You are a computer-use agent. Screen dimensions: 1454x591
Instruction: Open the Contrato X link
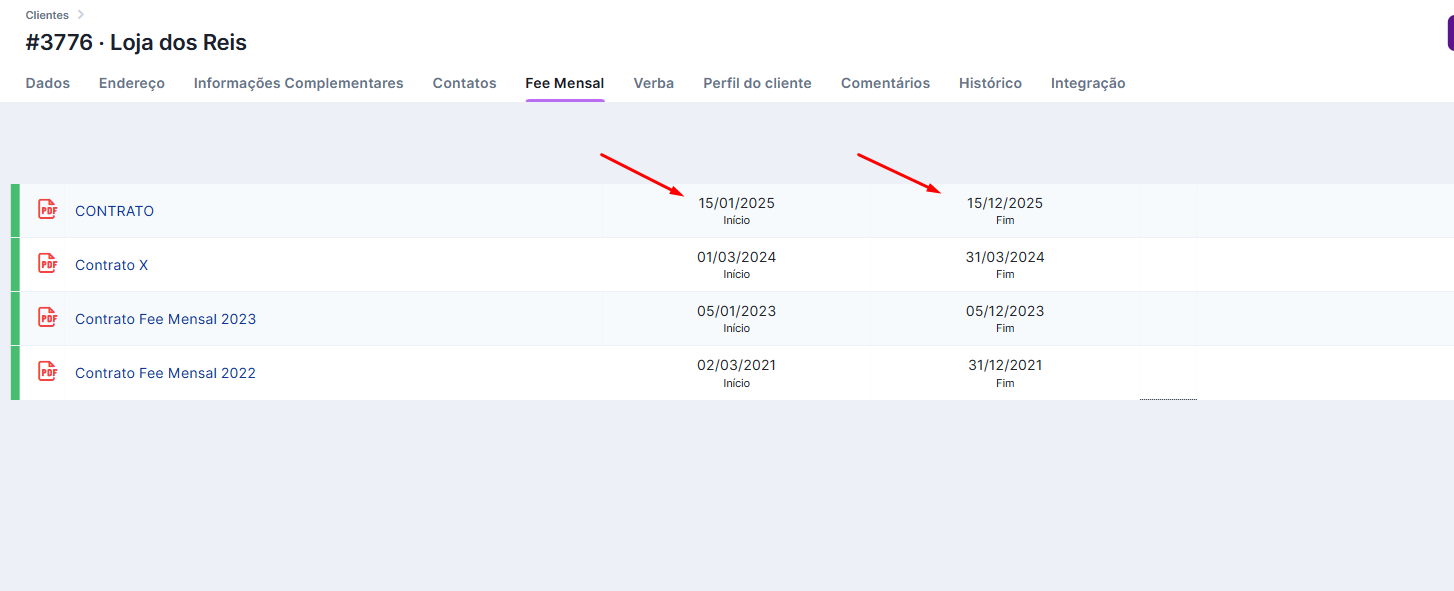pos(111,265)
